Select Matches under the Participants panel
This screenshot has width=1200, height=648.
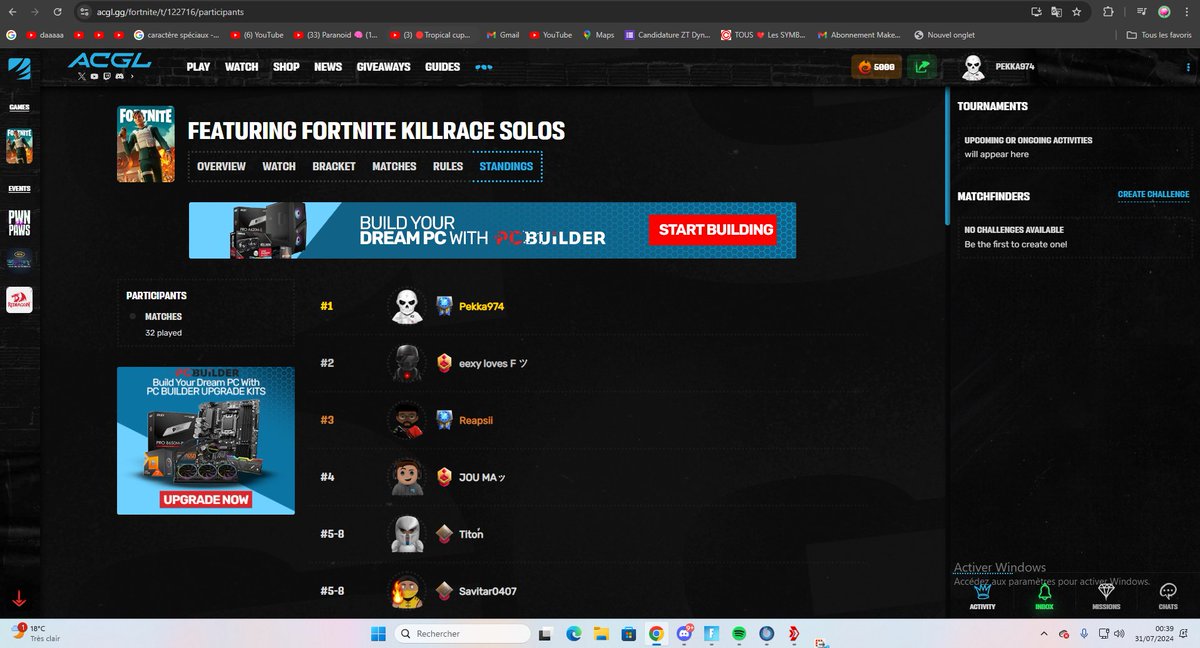pyautogui.click(x=163, y=316)
